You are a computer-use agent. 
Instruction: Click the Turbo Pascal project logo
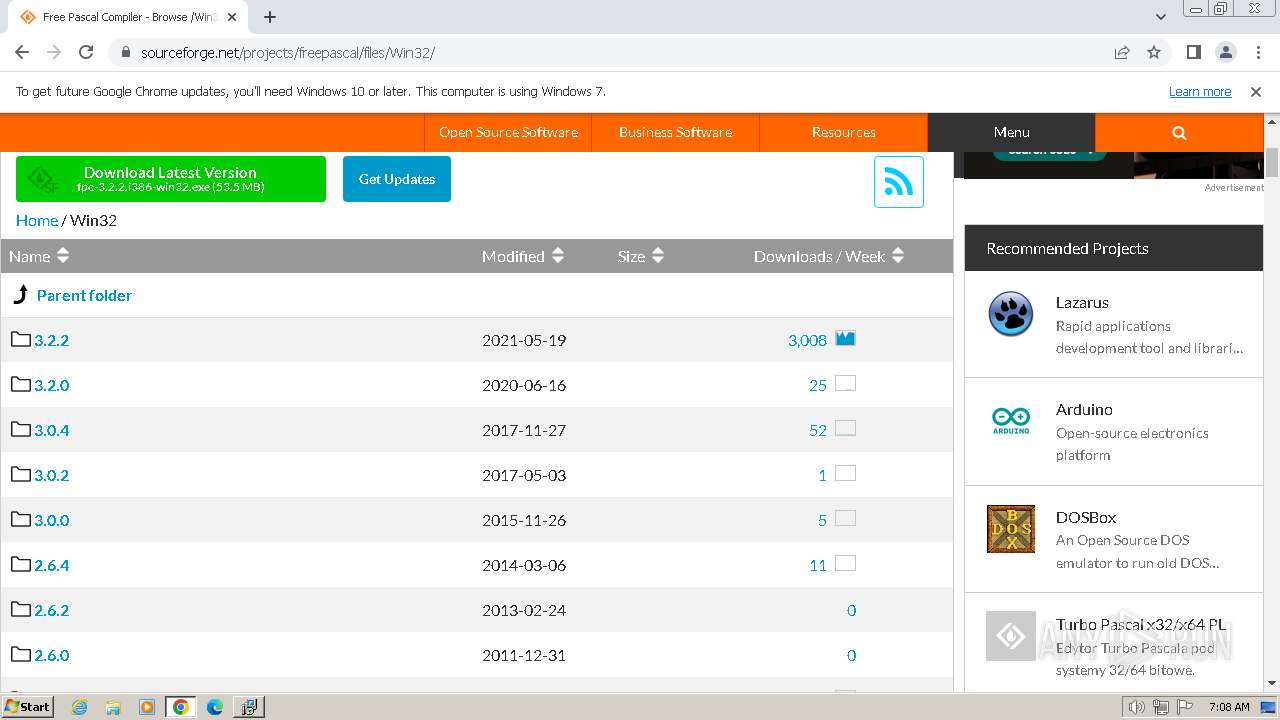pyautogui.click(x=1011, y=636)
